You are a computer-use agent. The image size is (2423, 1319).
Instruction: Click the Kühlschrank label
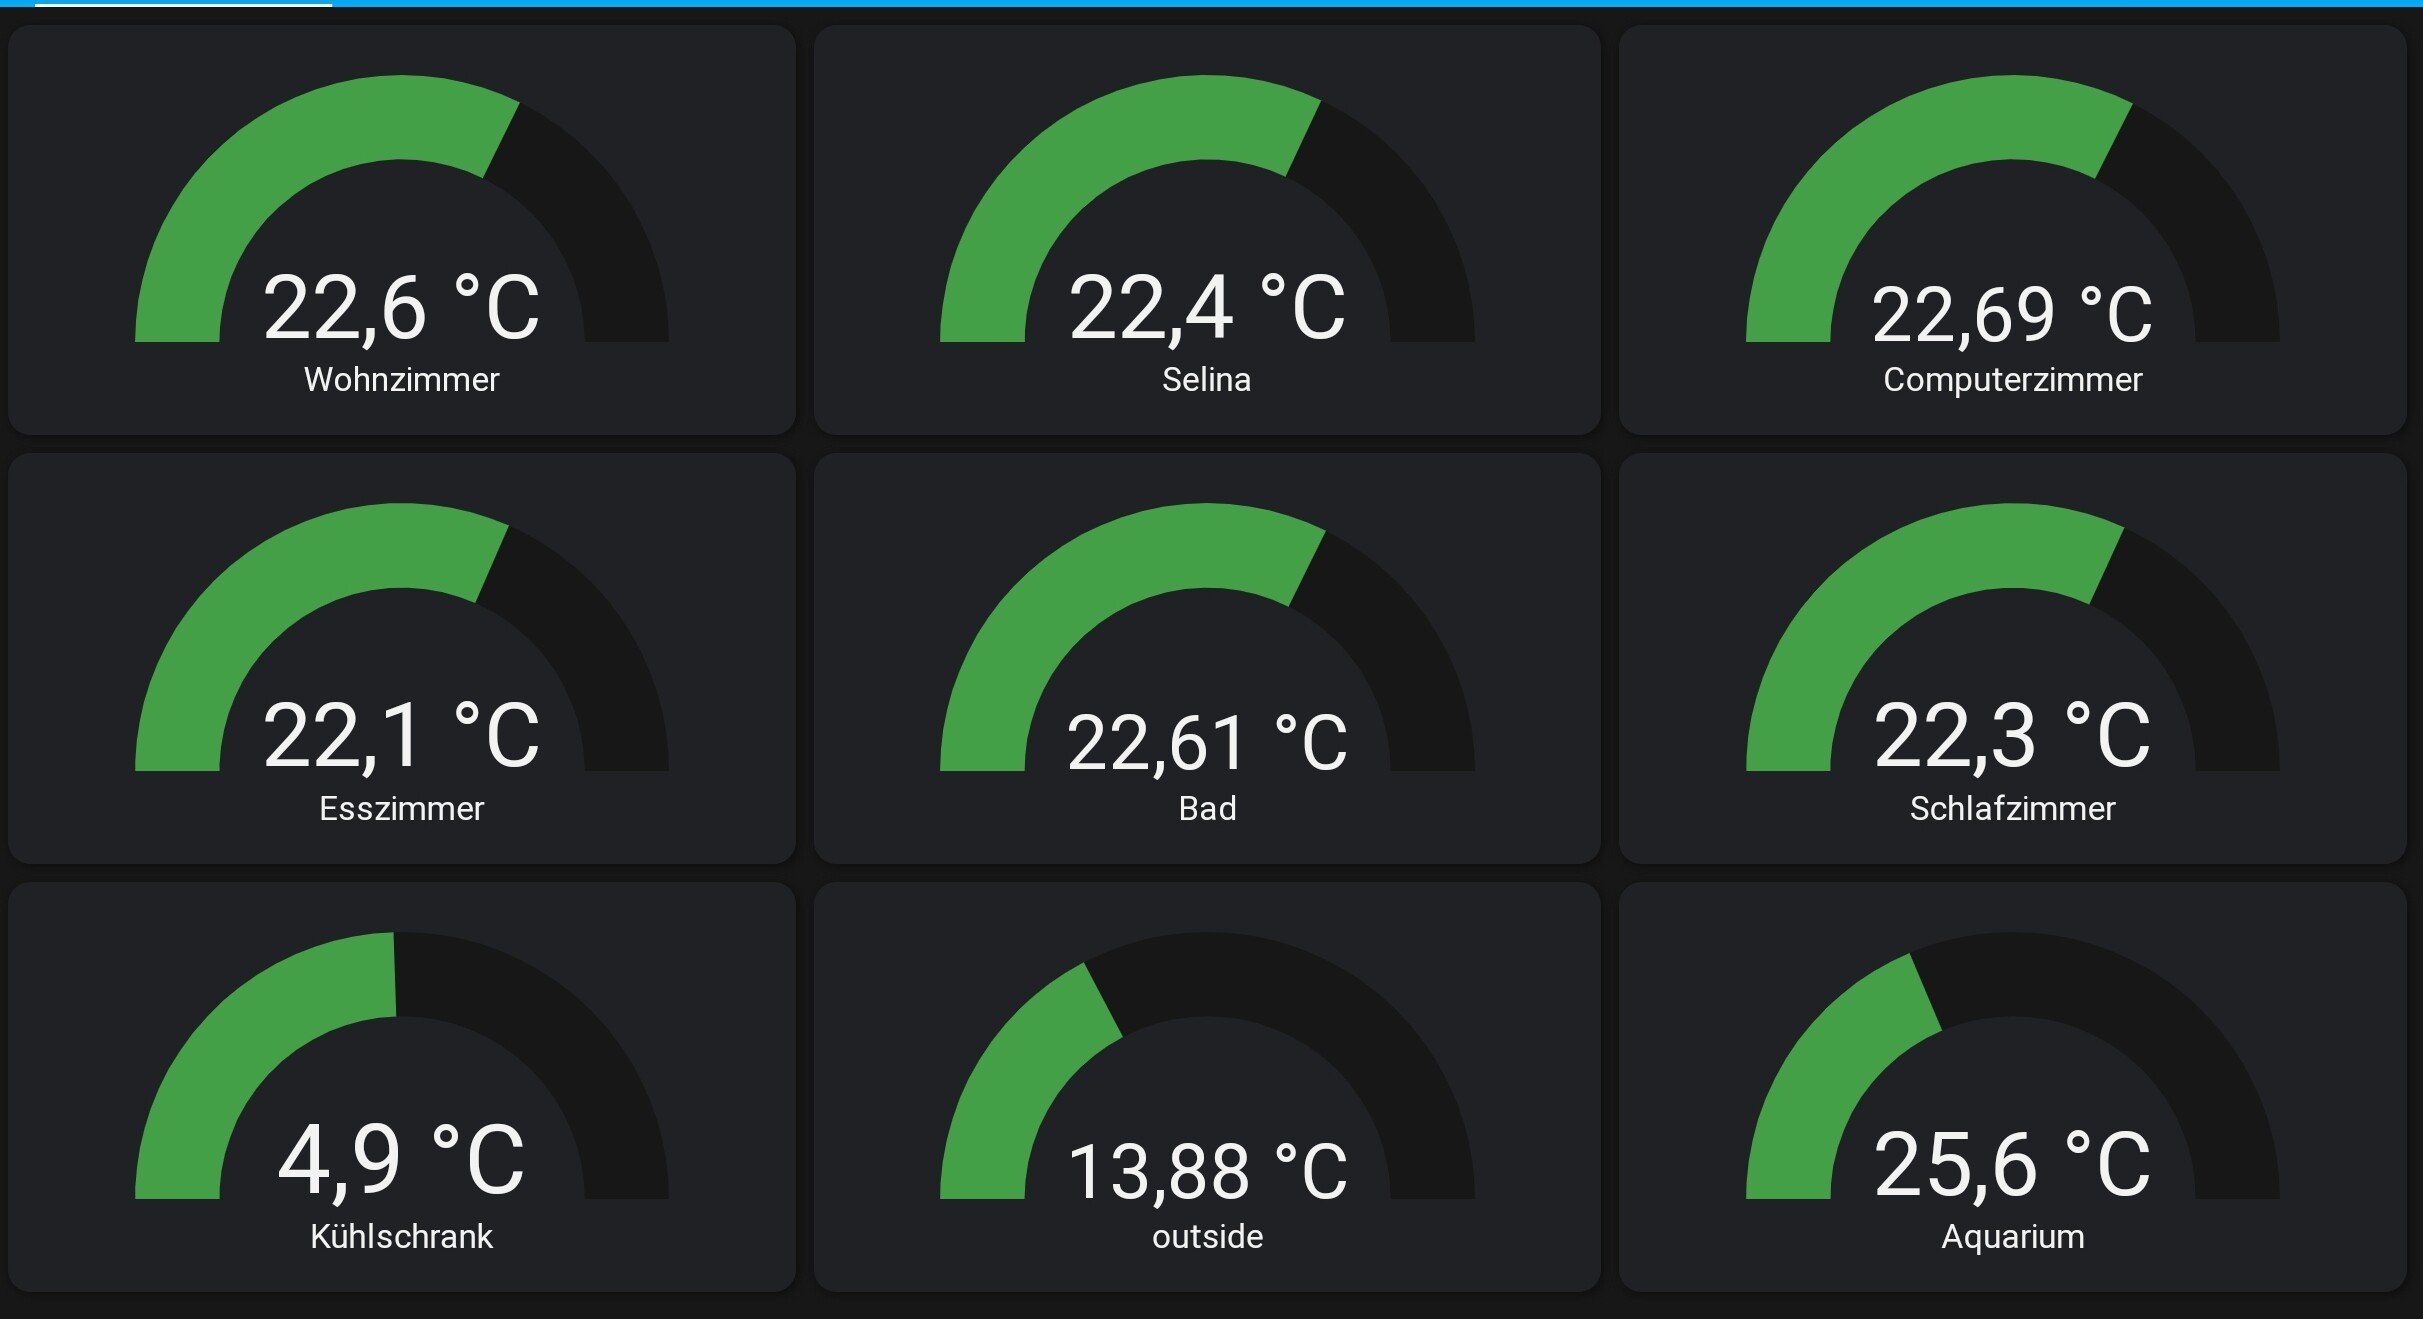(401, 1237)
